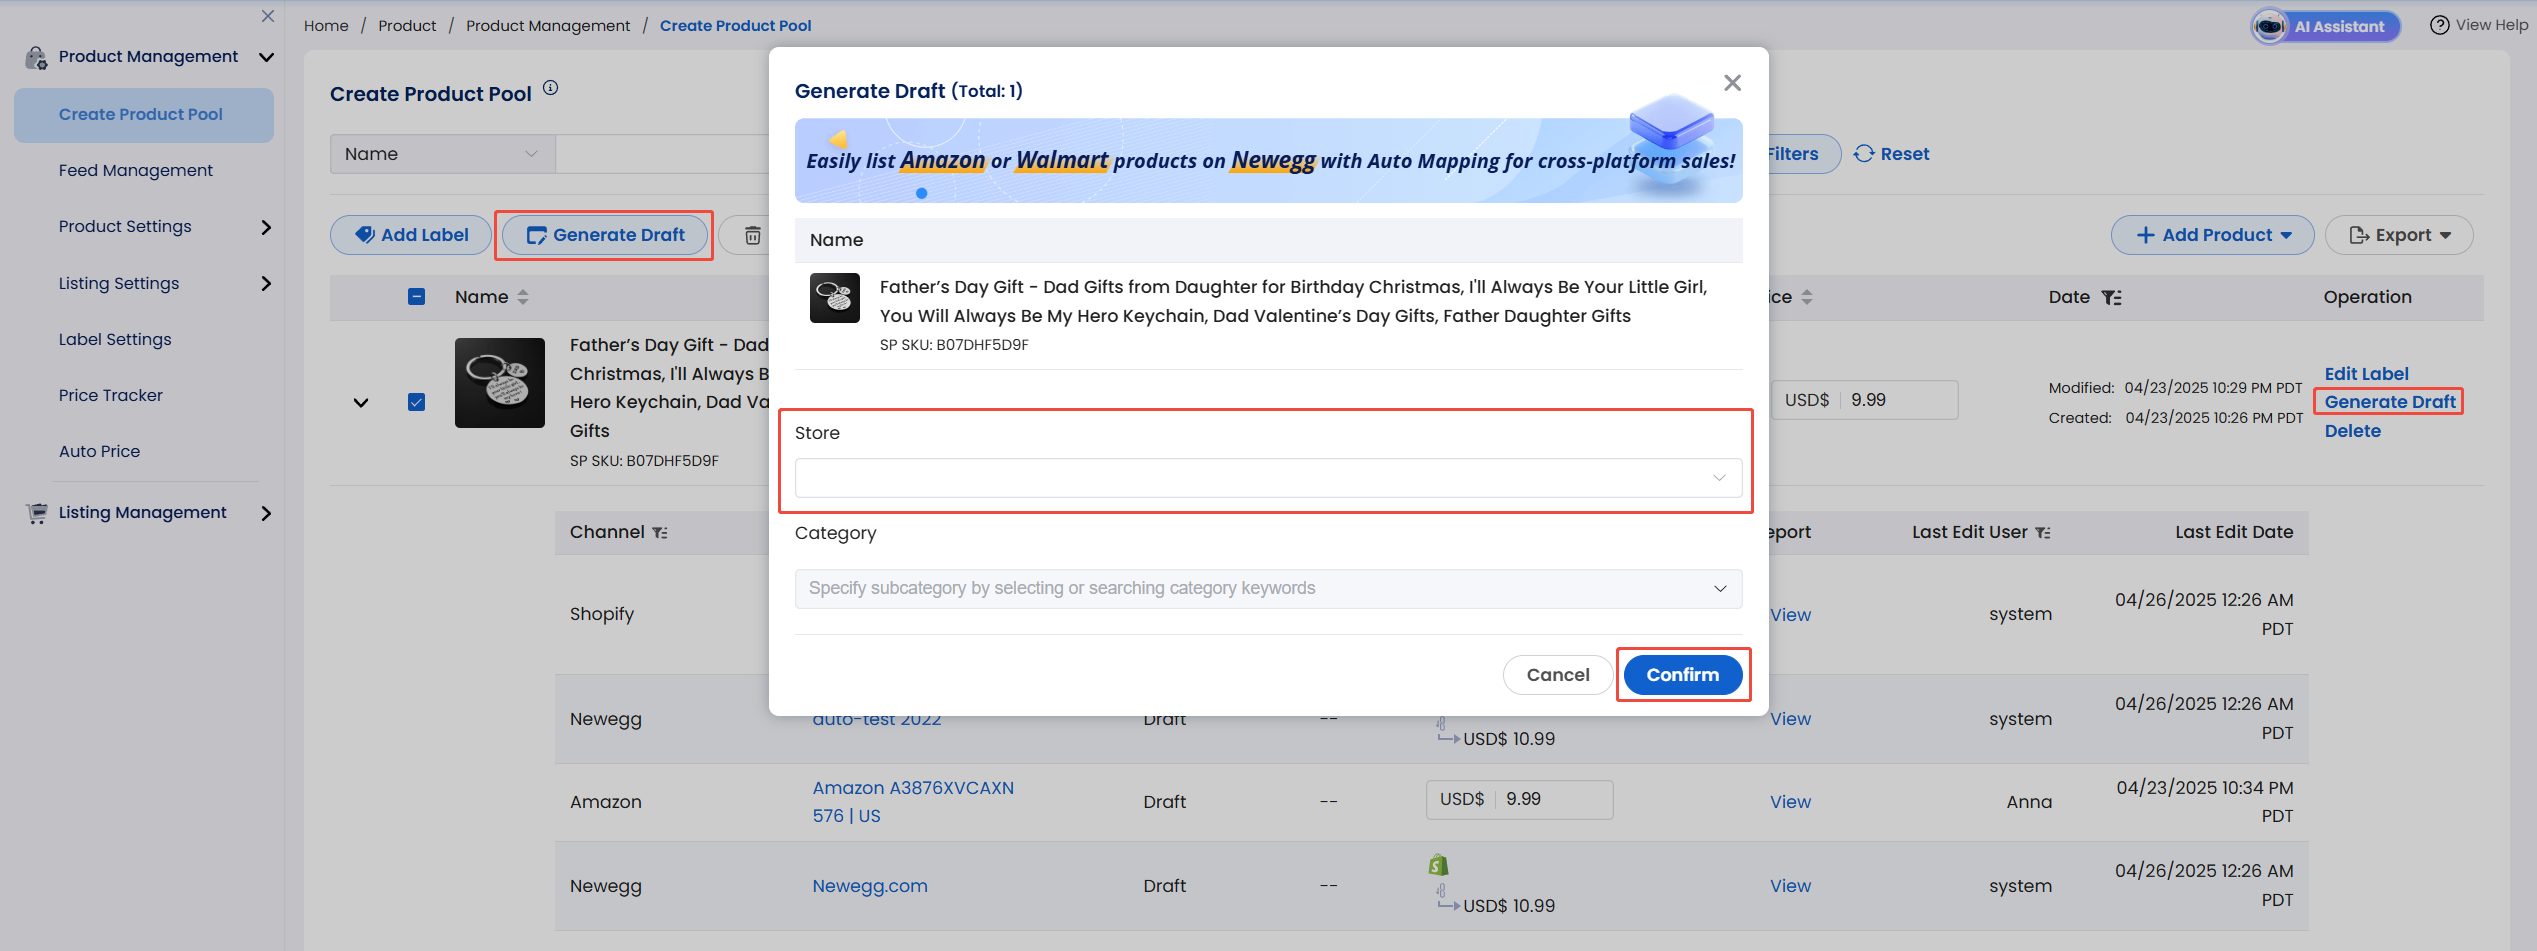Screen dimensions: 2537x951
Task: Click the Cancel button
Action: 1557,675
